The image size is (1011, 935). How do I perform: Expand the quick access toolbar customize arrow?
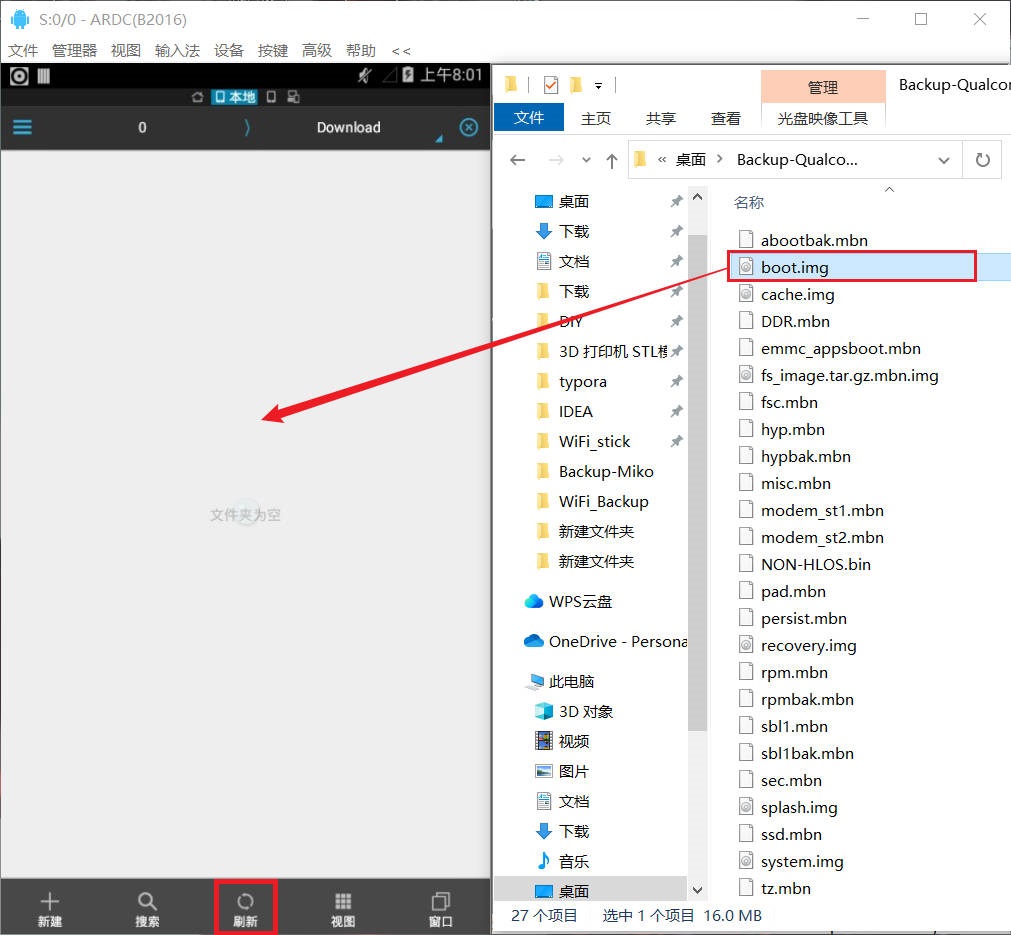(598, 85)
